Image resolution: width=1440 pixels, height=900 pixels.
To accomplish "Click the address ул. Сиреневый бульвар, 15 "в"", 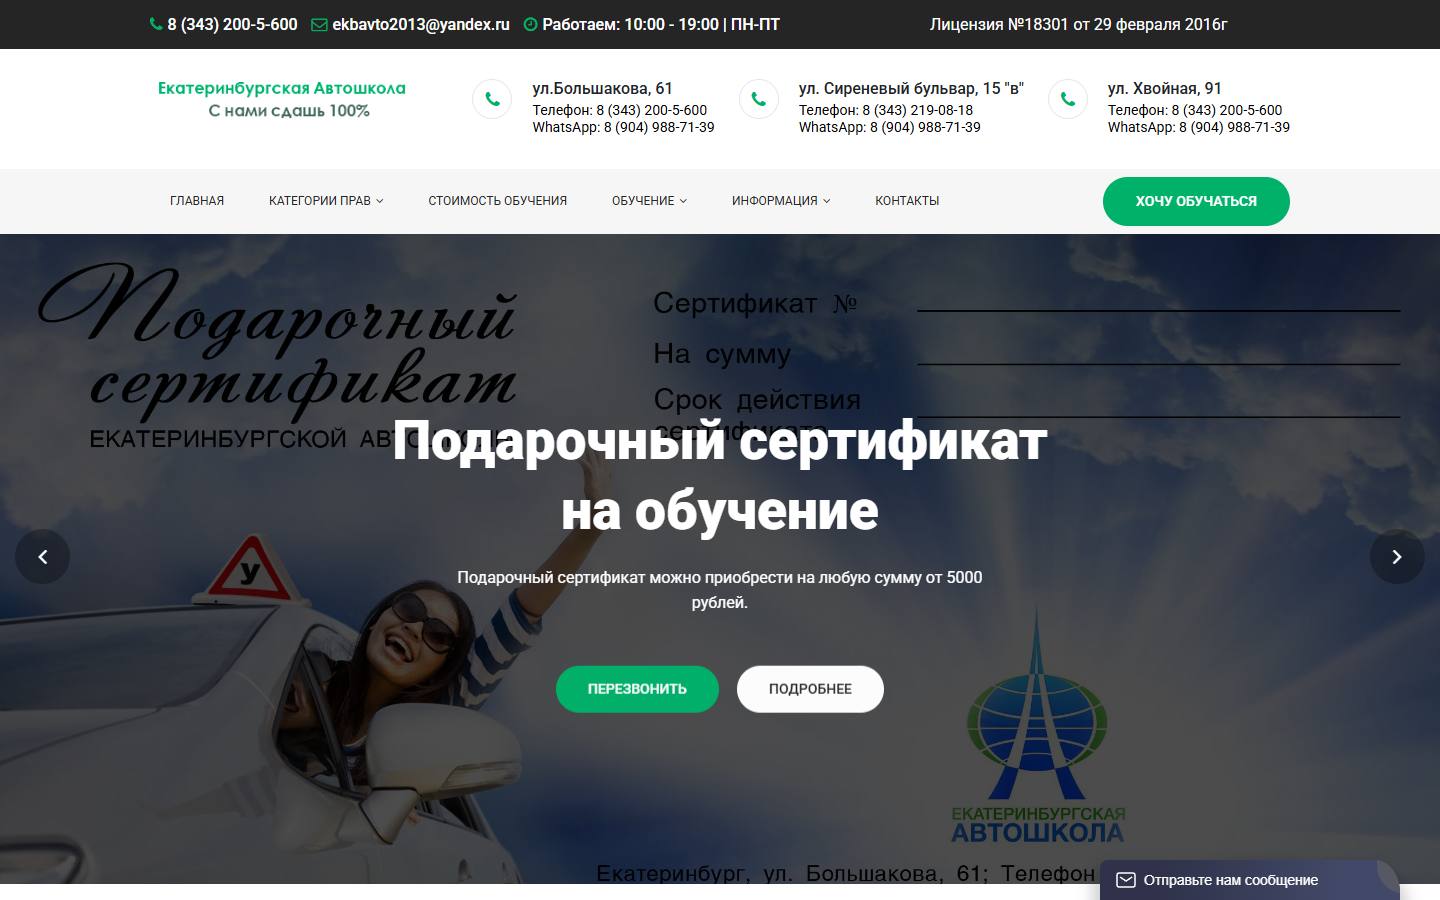I will tap(911, 88).
